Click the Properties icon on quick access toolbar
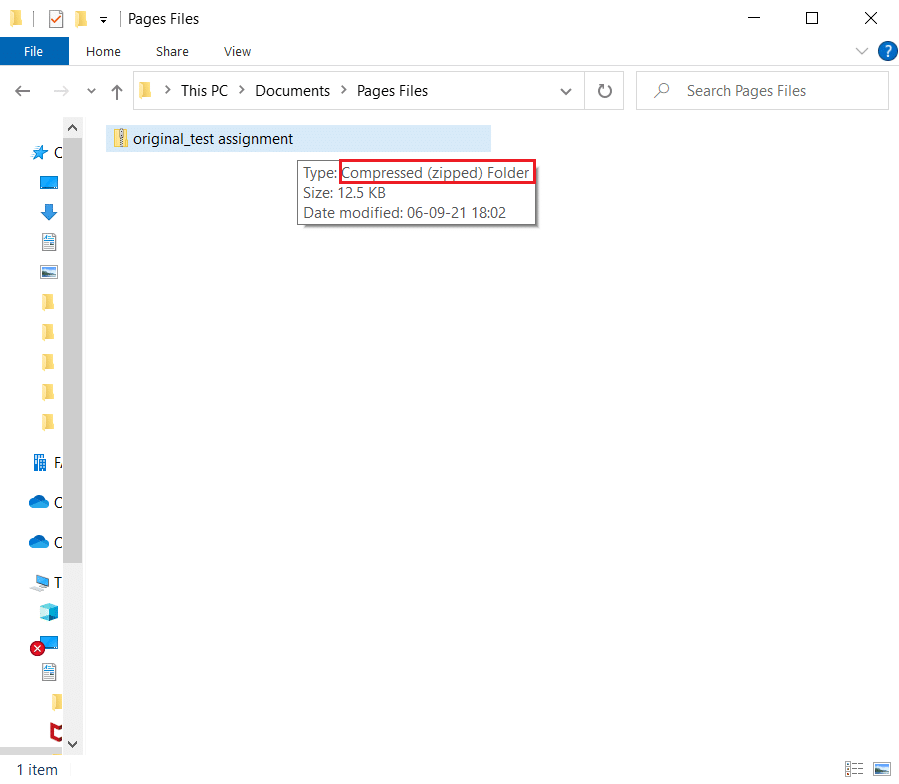The width and height of the screenshot is (899, 784). coord(55,18)
